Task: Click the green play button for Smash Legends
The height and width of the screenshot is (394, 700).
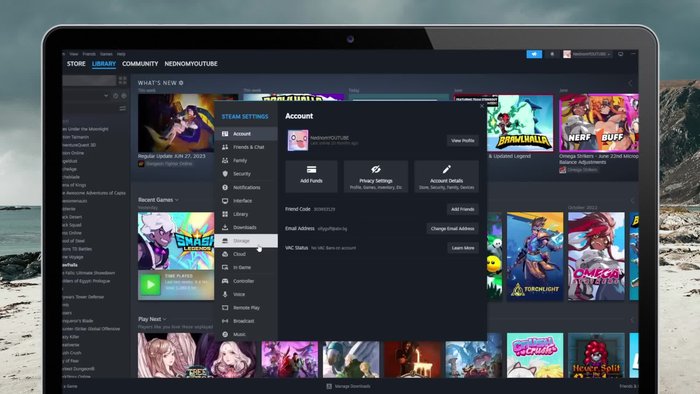Action: [x=150, y=284]
